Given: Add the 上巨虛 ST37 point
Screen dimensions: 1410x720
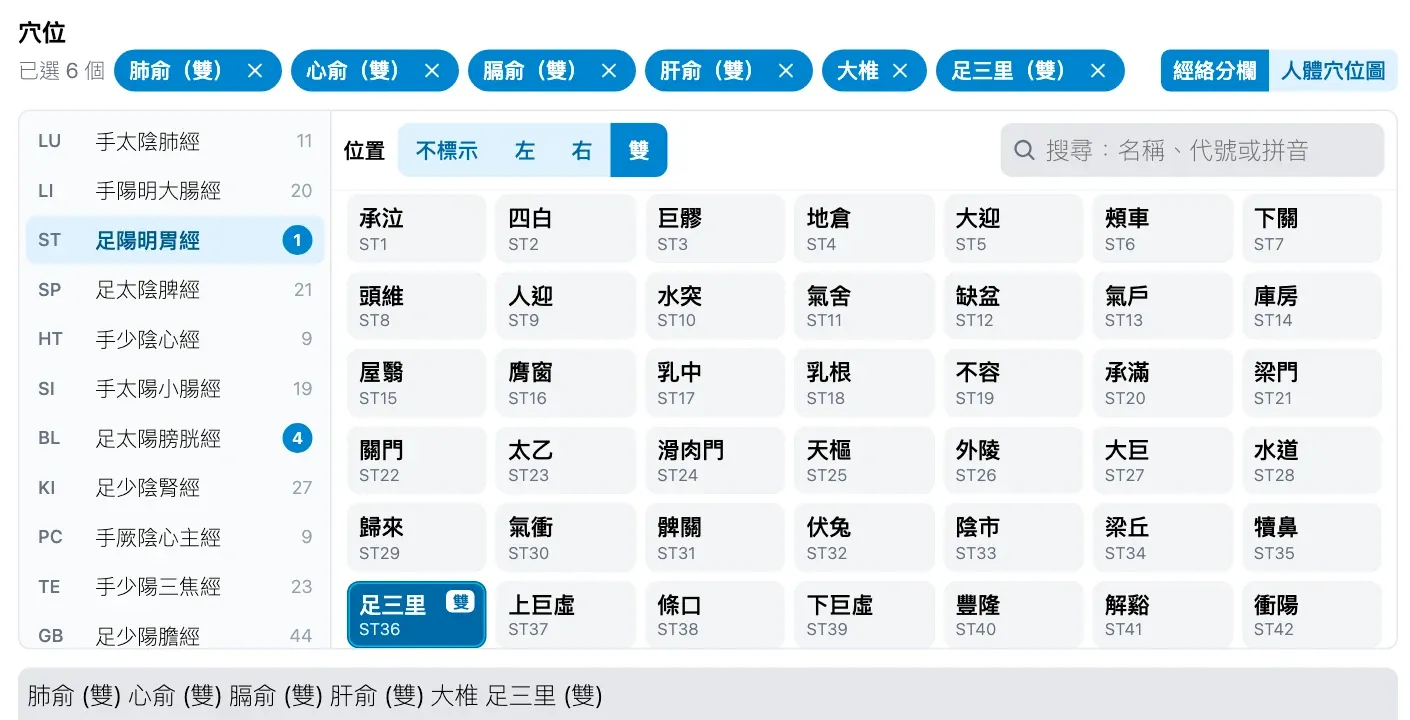Looking at the screenshot, I should 566,615.
